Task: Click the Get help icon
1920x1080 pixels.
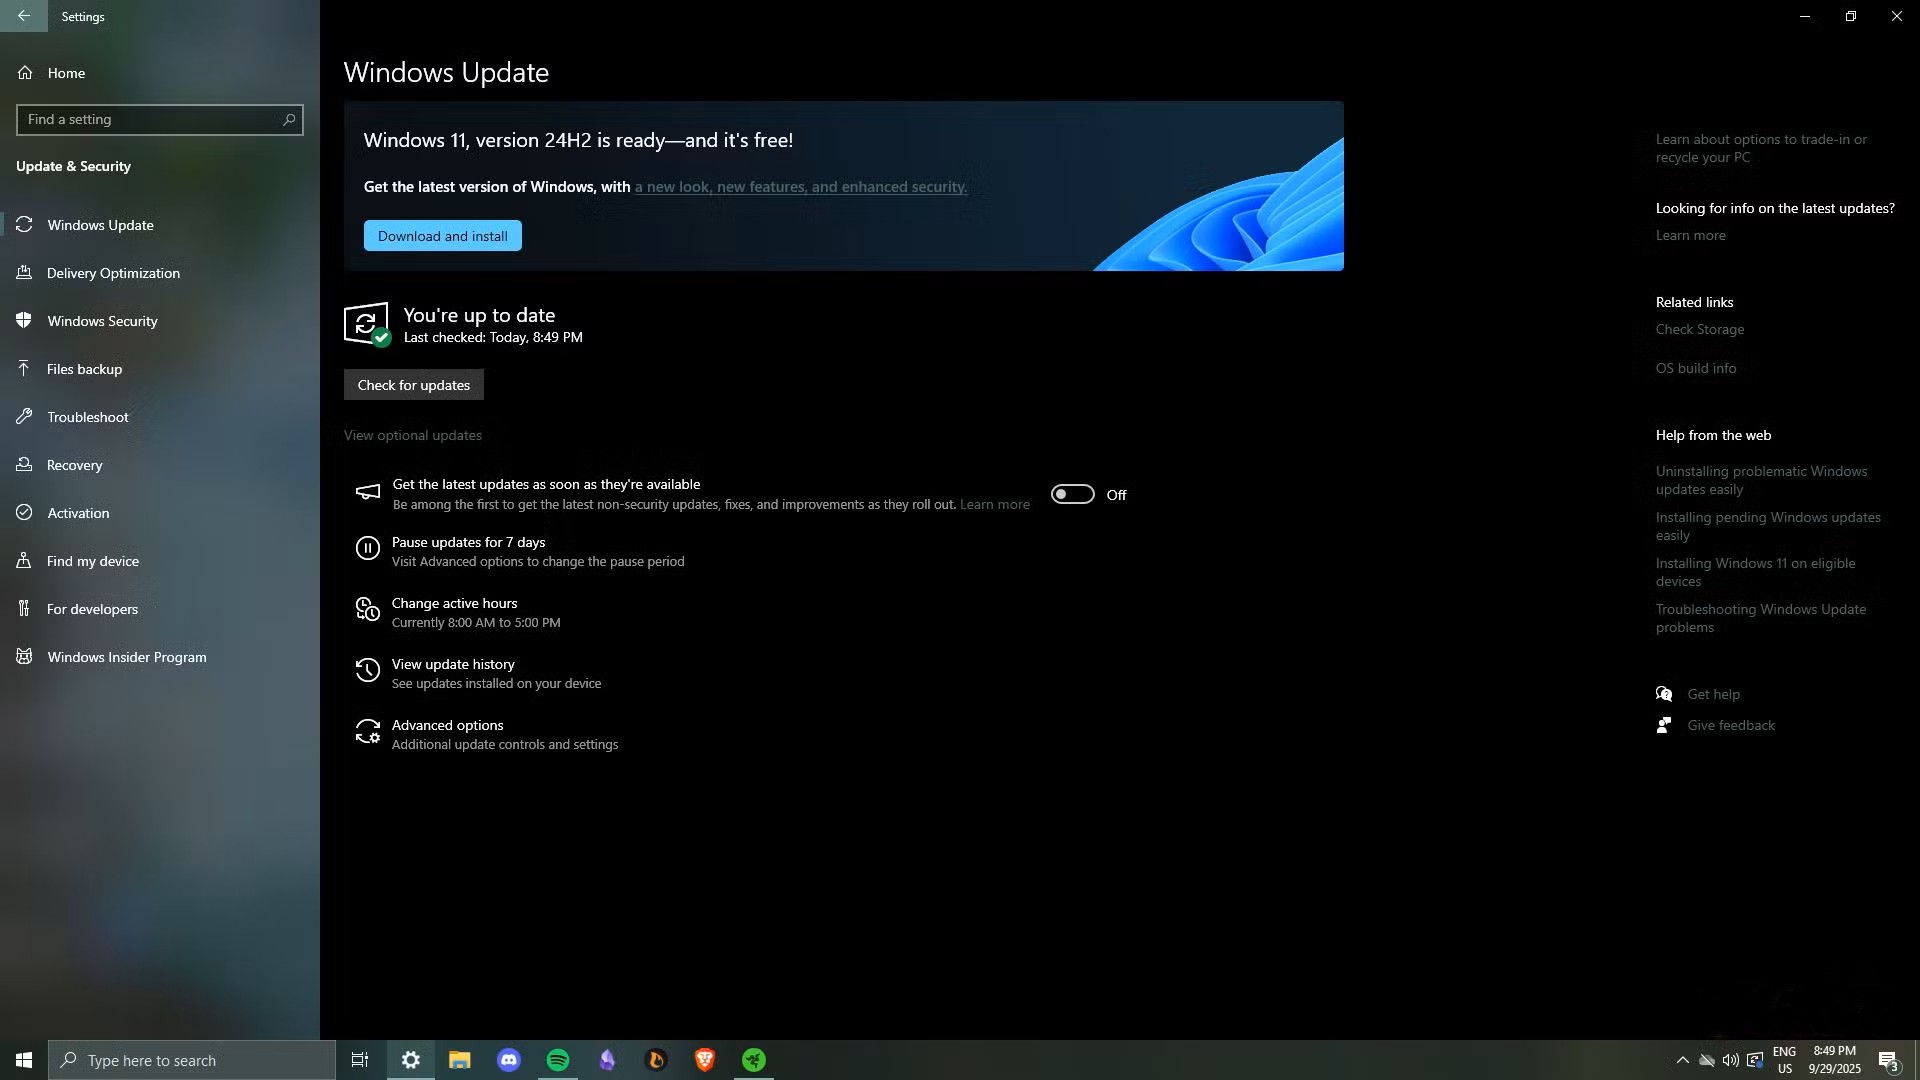Action: point(1665,694)
